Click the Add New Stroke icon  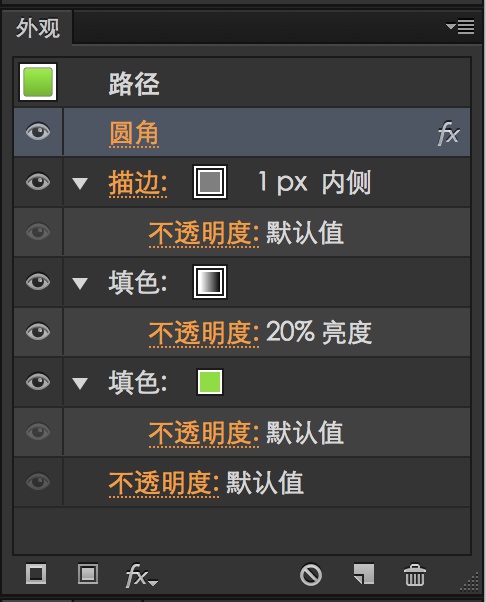pos(36,574)
